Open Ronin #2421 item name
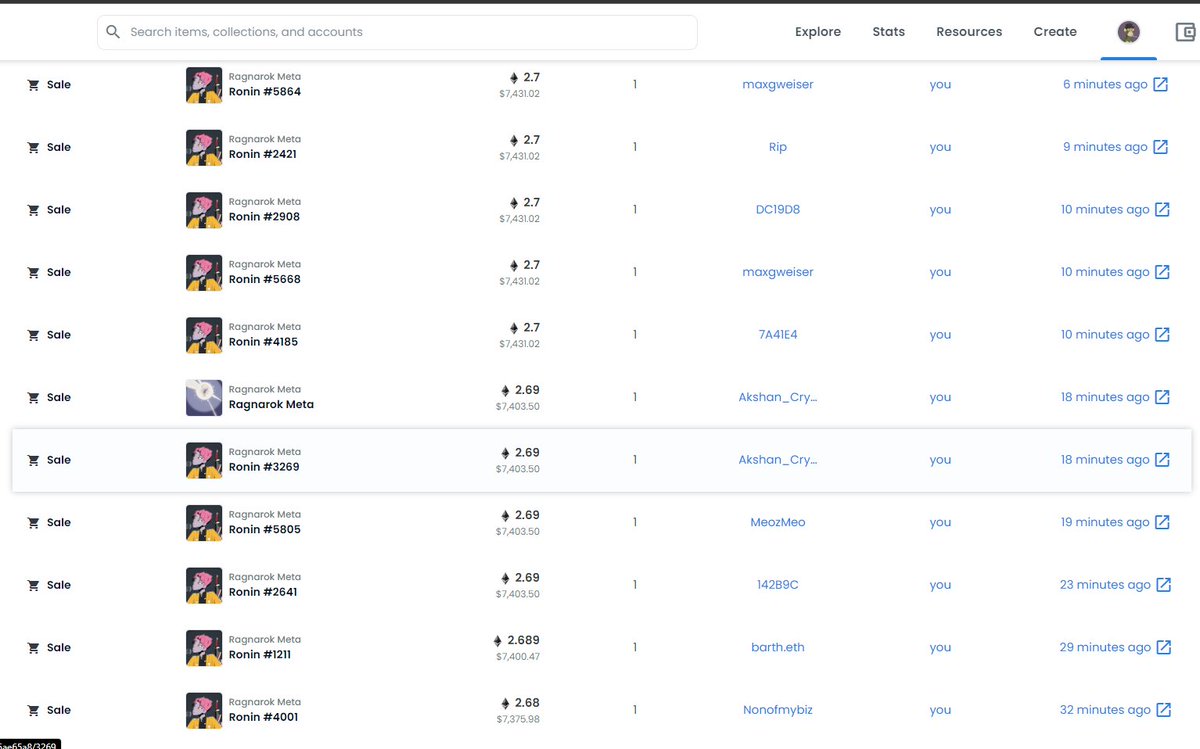 click(263, 154)
